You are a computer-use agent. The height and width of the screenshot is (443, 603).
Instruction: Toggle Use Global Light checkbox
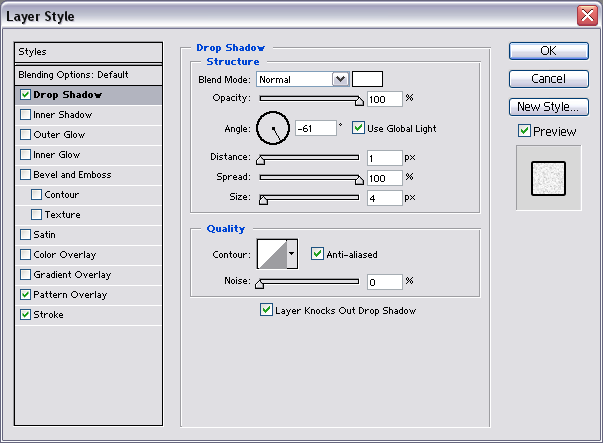click(x=358, y=128)
